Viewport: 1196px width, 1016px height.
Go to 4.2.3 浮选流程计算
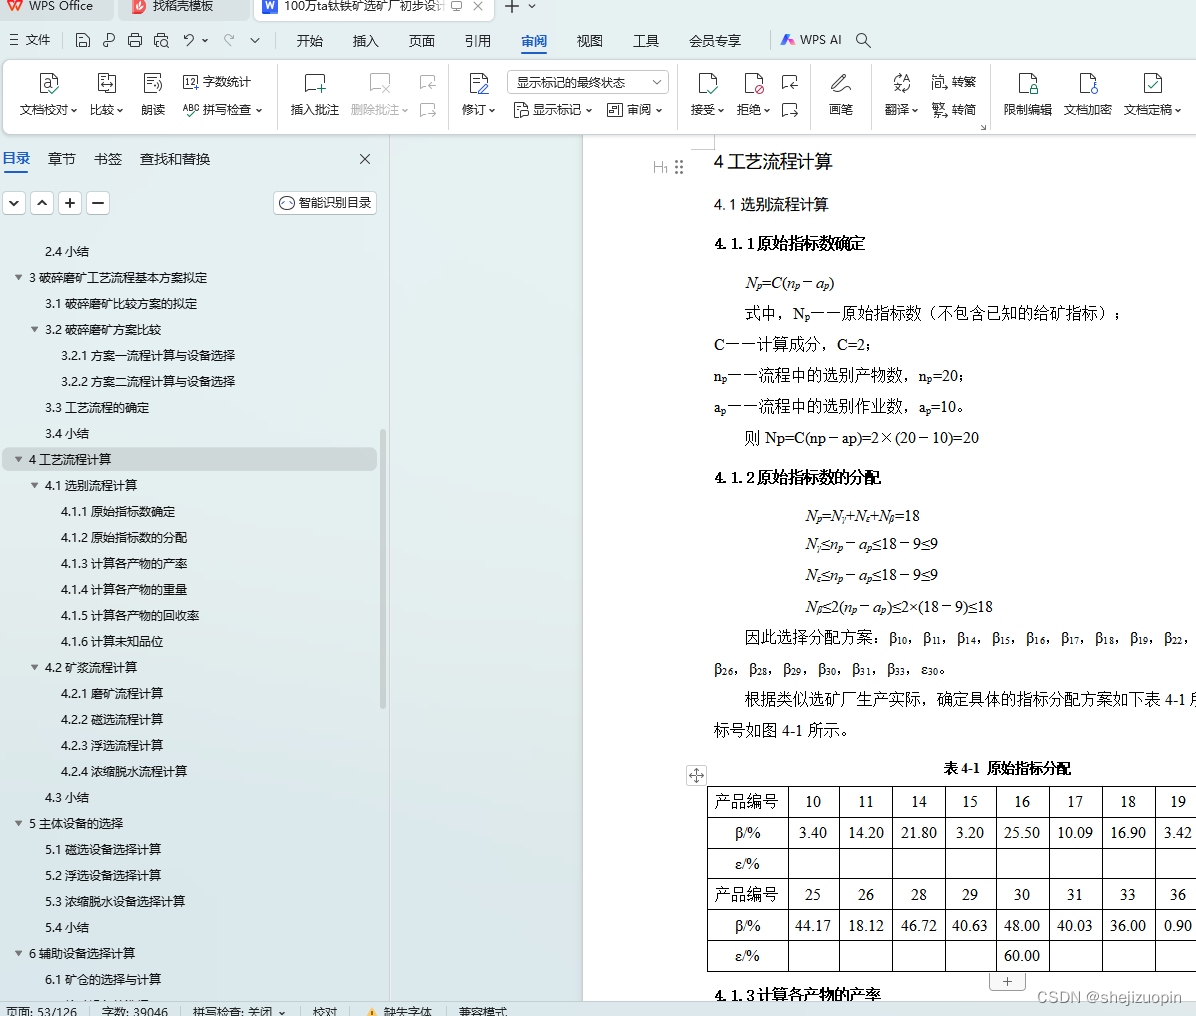point(112,745)
